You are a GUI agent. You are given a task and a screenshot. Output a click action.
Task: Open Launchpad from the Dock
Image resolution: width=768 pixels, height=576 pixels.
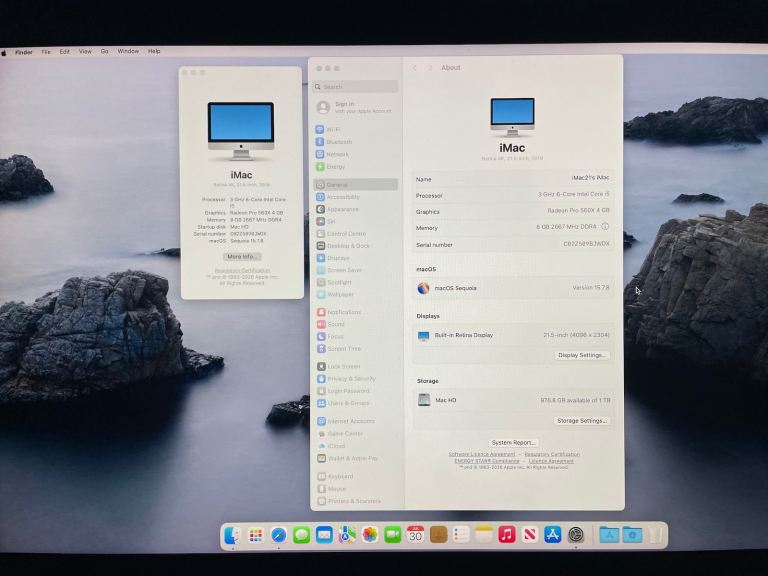click(x=256, y=534)
